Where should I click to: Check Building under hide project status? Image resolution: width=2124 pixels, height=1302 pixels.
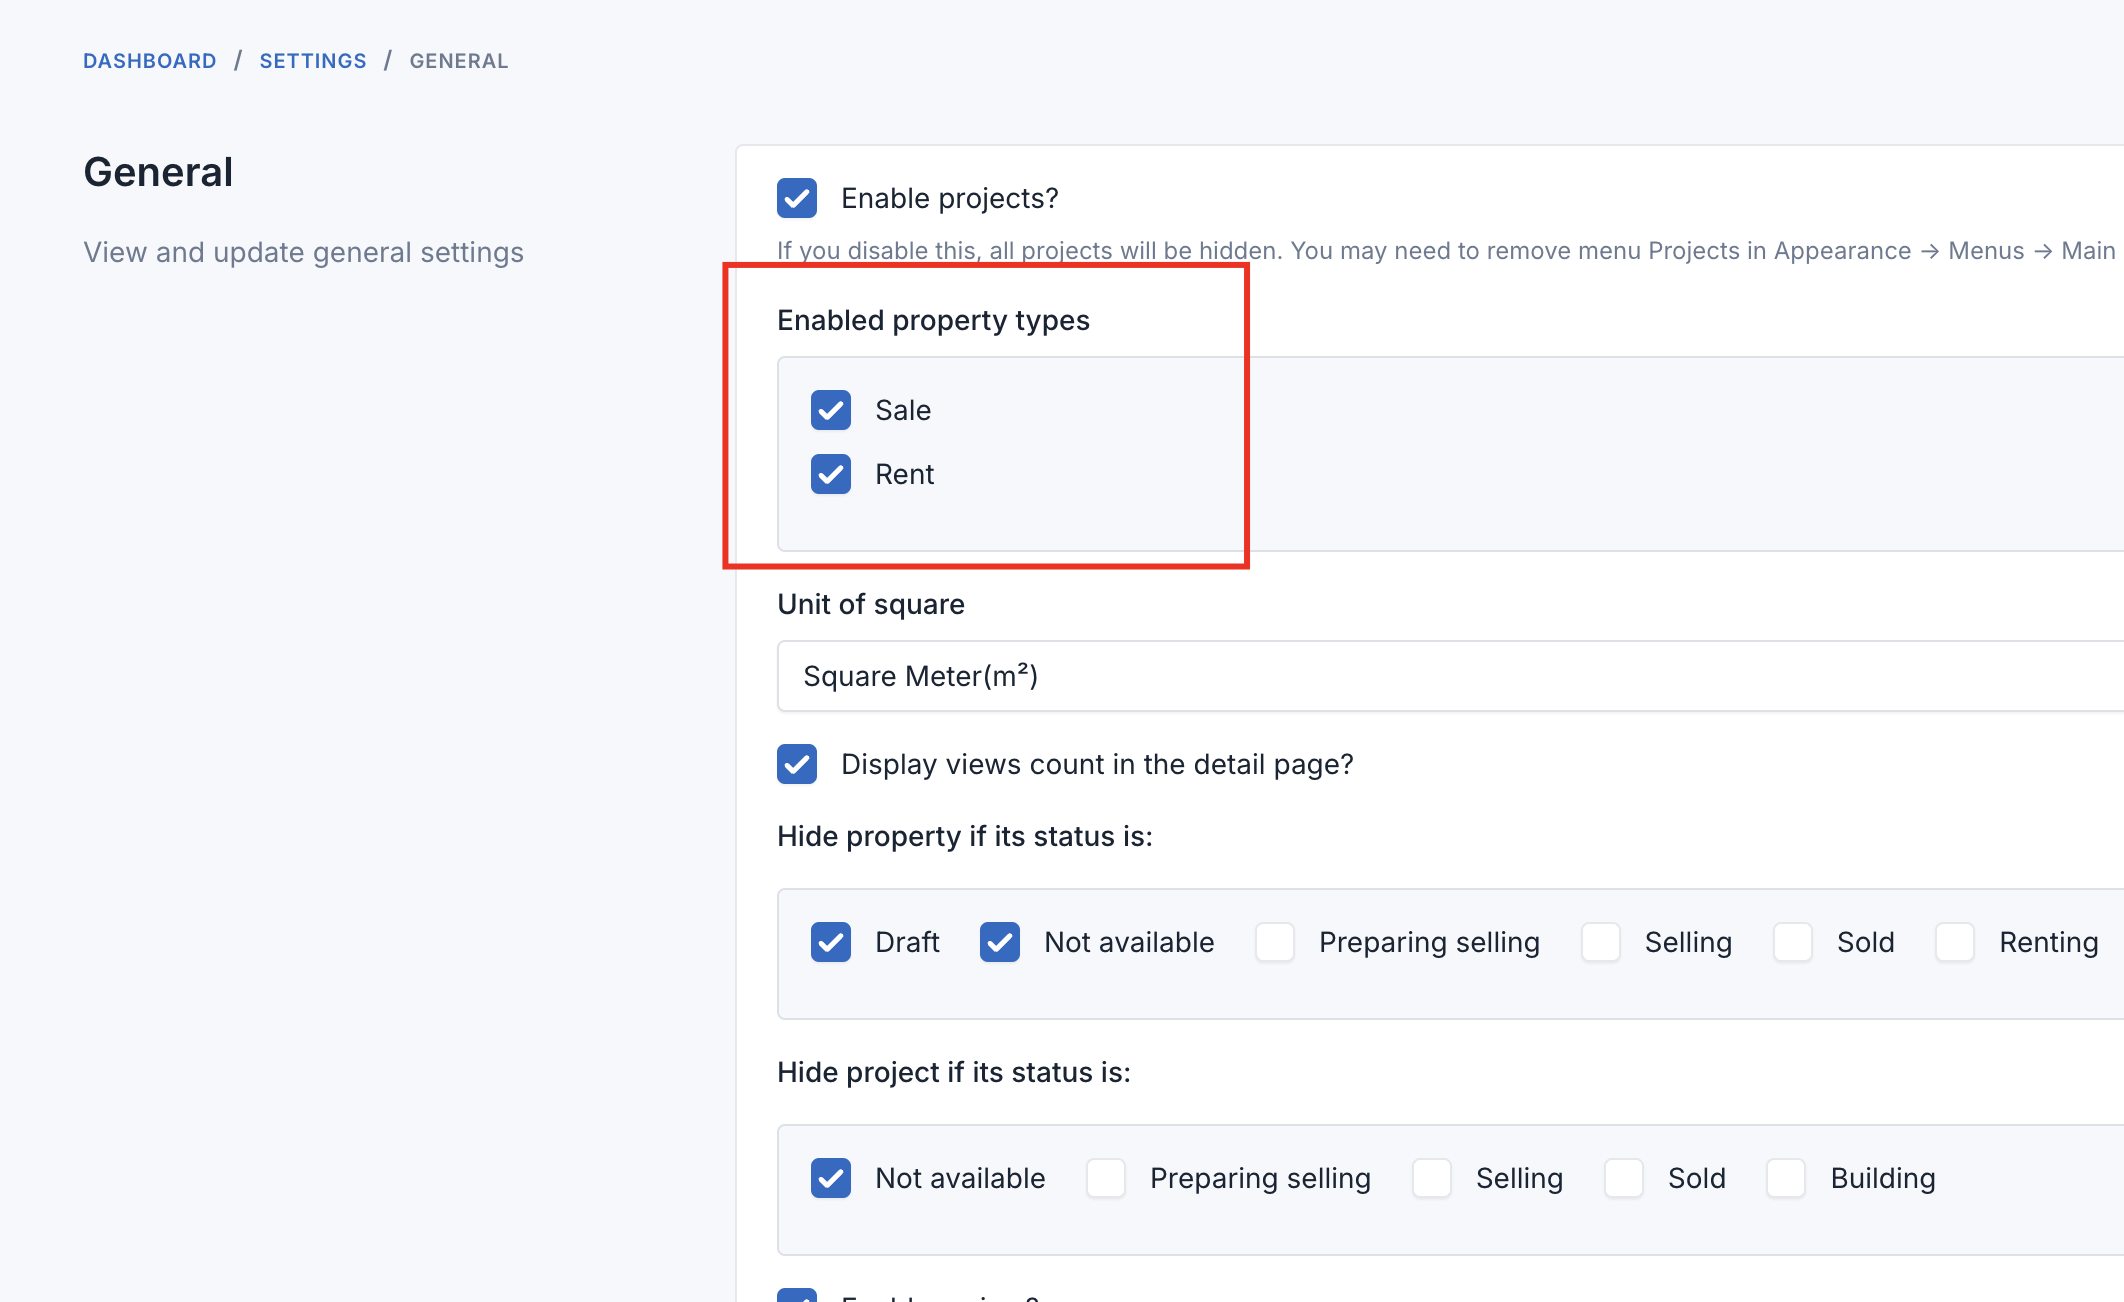coord(1786,1178)
